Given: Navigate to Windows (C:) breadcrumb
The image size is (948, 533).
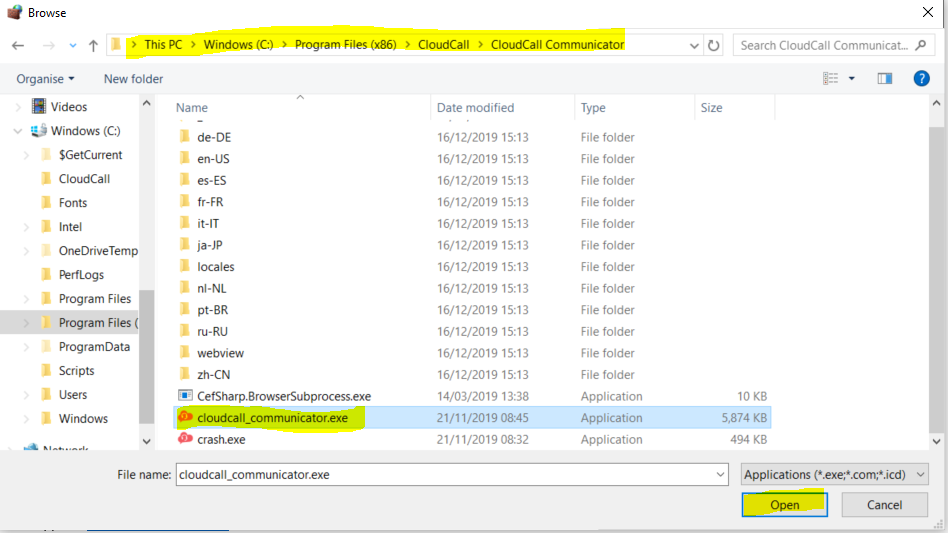Looking at the screenshot, I should 238,45.
